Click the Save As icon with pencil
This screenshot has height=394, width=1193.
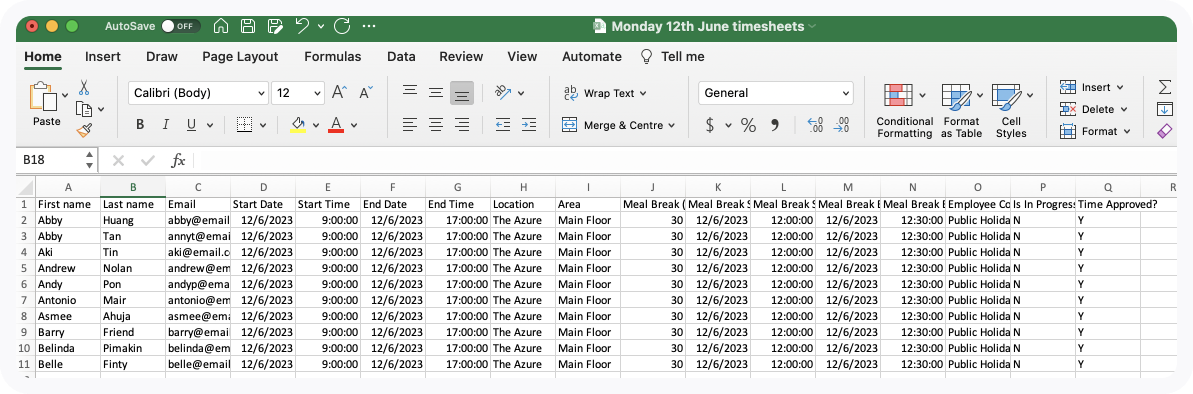pos(275,26)
